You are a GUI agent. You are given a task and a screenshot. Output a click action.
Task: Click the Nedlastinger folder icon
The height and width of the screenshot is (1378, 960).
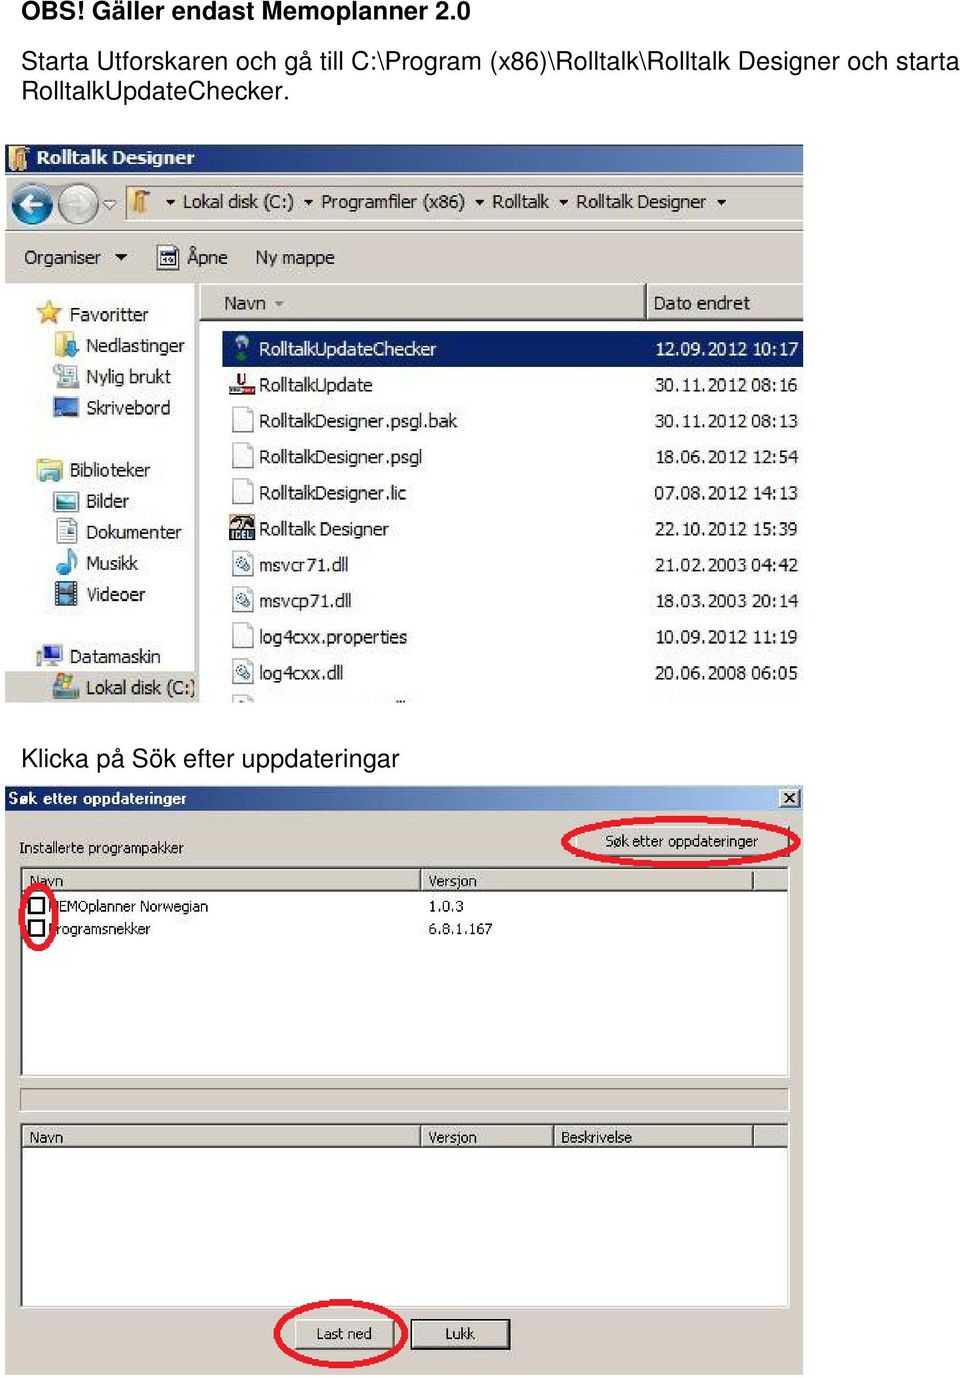67,345
